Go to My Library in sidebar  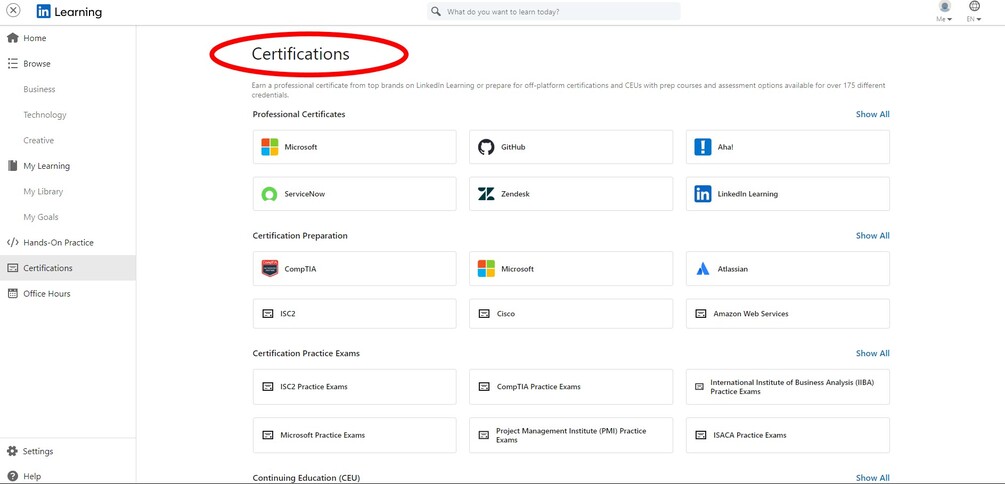coord(43,191)
